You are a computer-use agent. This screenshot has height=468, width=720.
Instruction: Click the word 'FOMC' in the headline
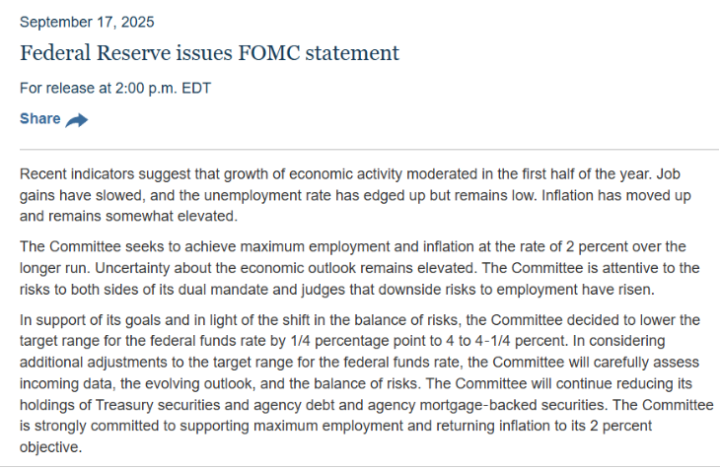point(268,53)
